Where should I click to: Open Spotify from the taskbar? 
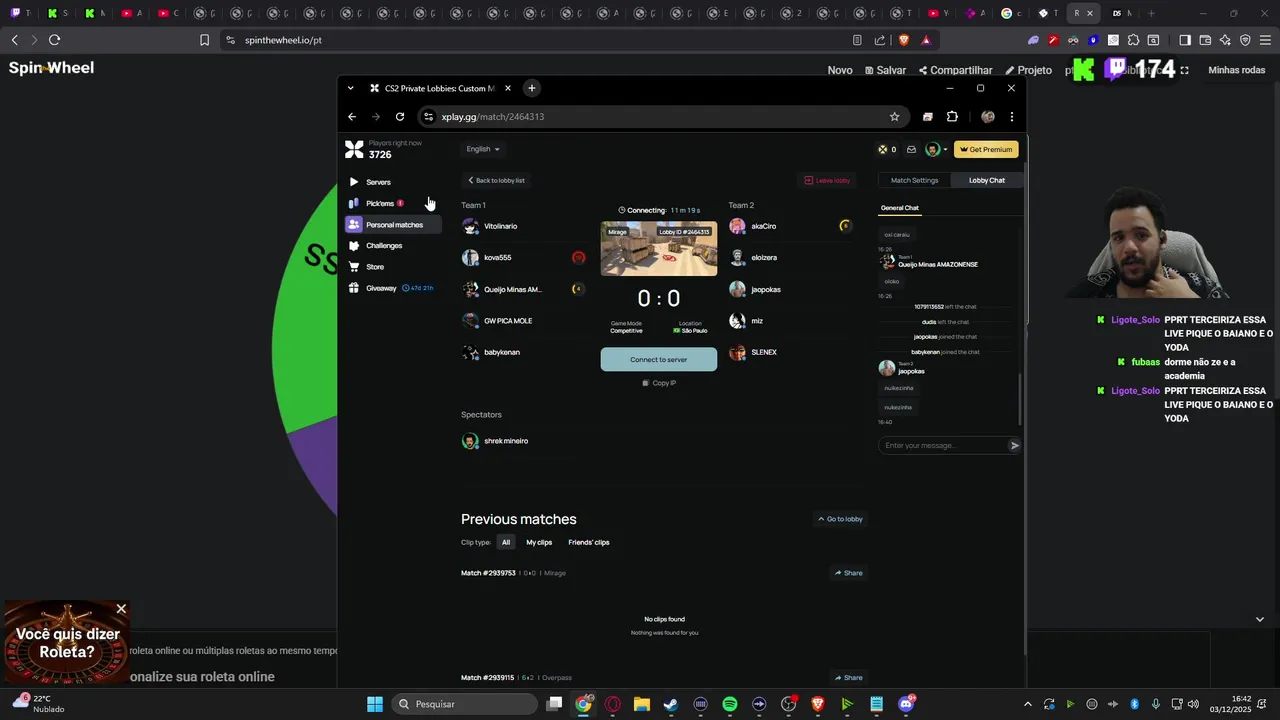(x=730, y=704)
